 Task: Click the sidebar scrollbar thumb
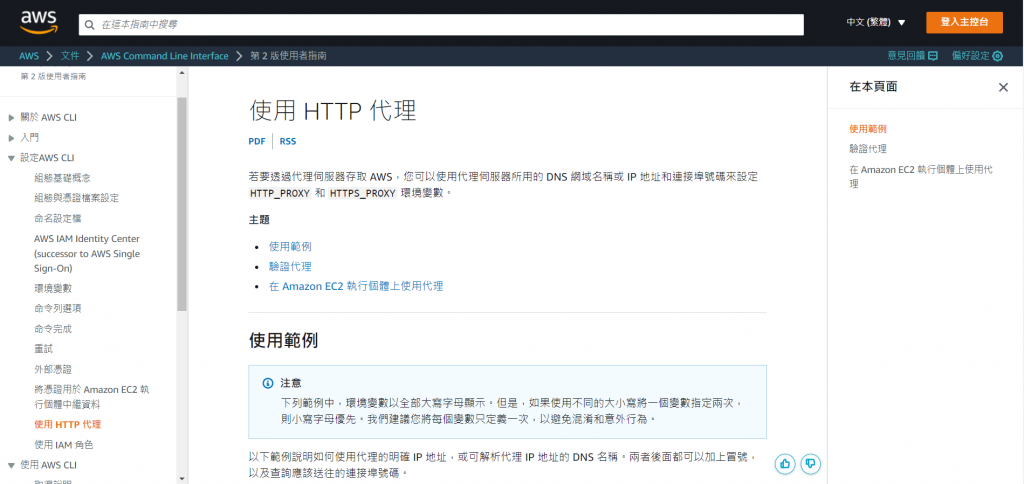[182, 204]
